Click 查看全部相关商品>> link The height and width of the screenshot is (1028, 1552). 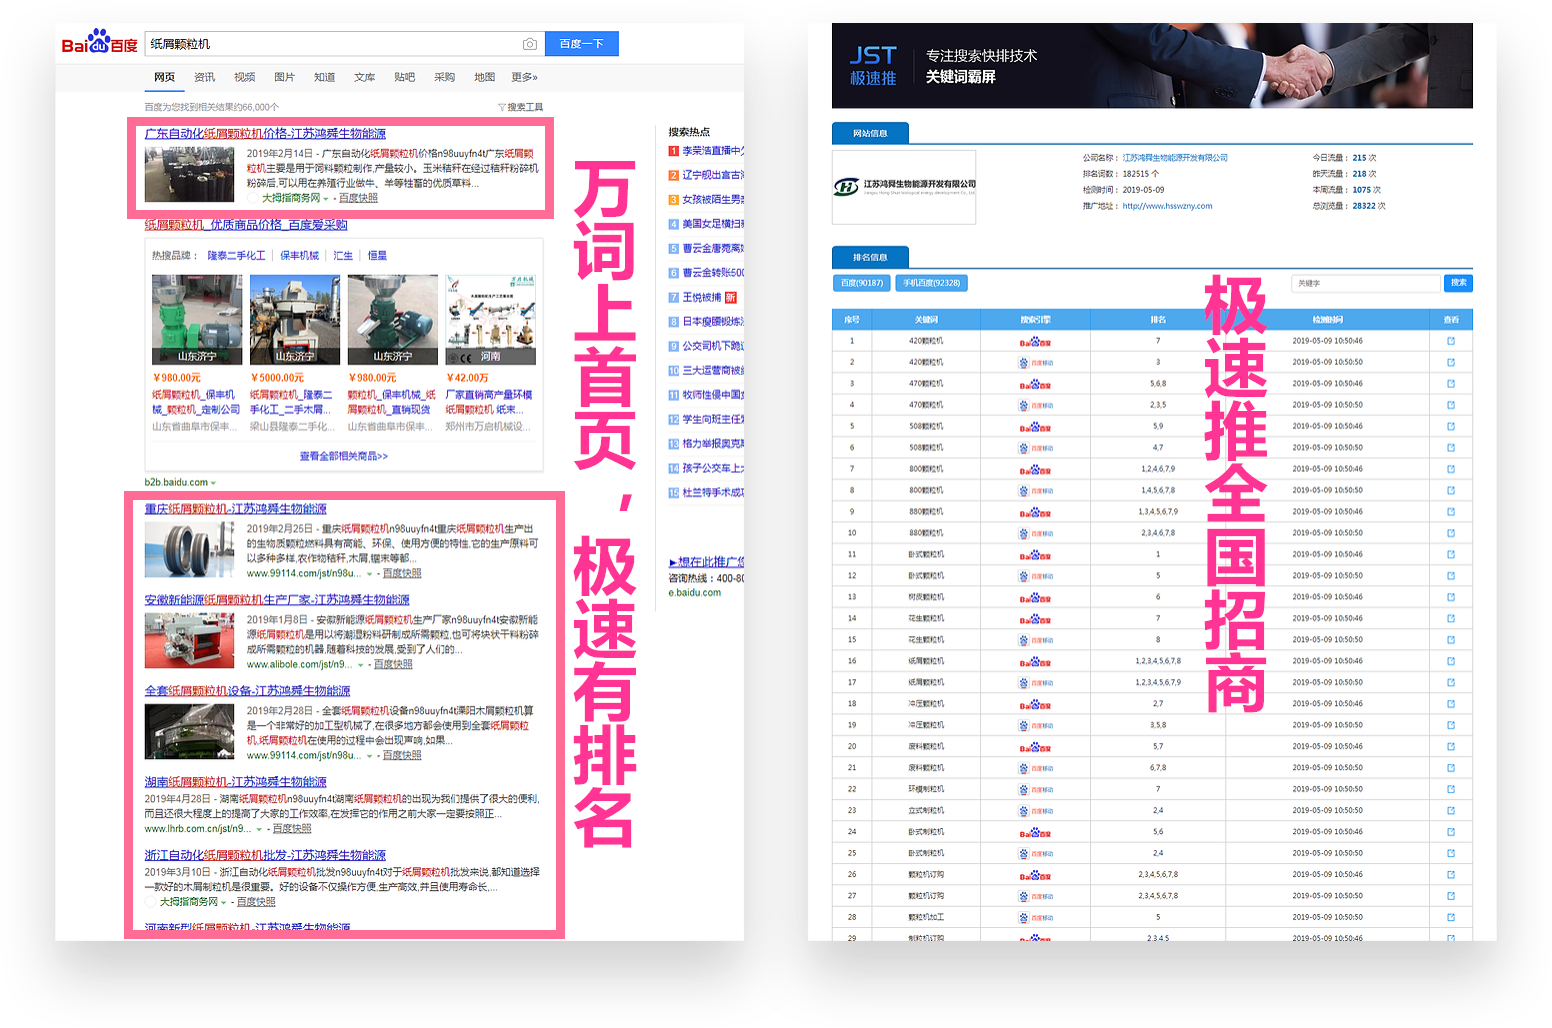344,456
